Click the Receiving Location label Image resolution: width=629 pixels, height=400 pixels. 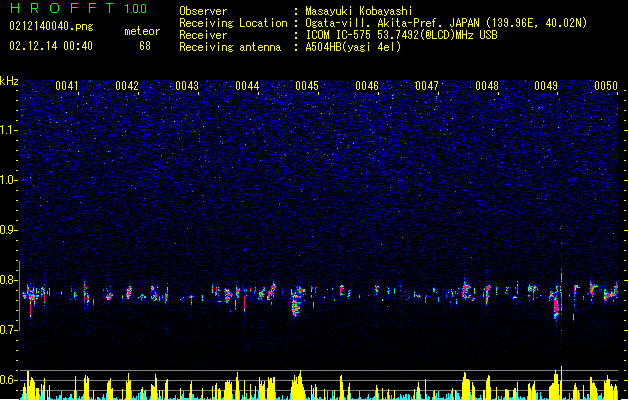(233, 23)
